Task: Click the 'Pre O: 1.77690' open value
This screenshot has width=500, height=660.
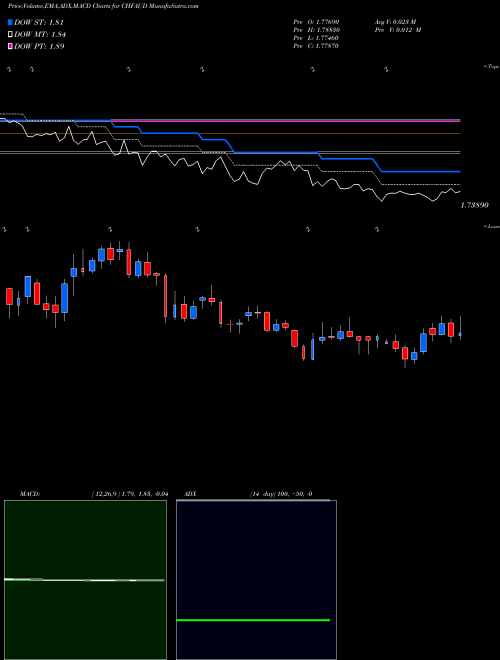Action: (316, 21)
